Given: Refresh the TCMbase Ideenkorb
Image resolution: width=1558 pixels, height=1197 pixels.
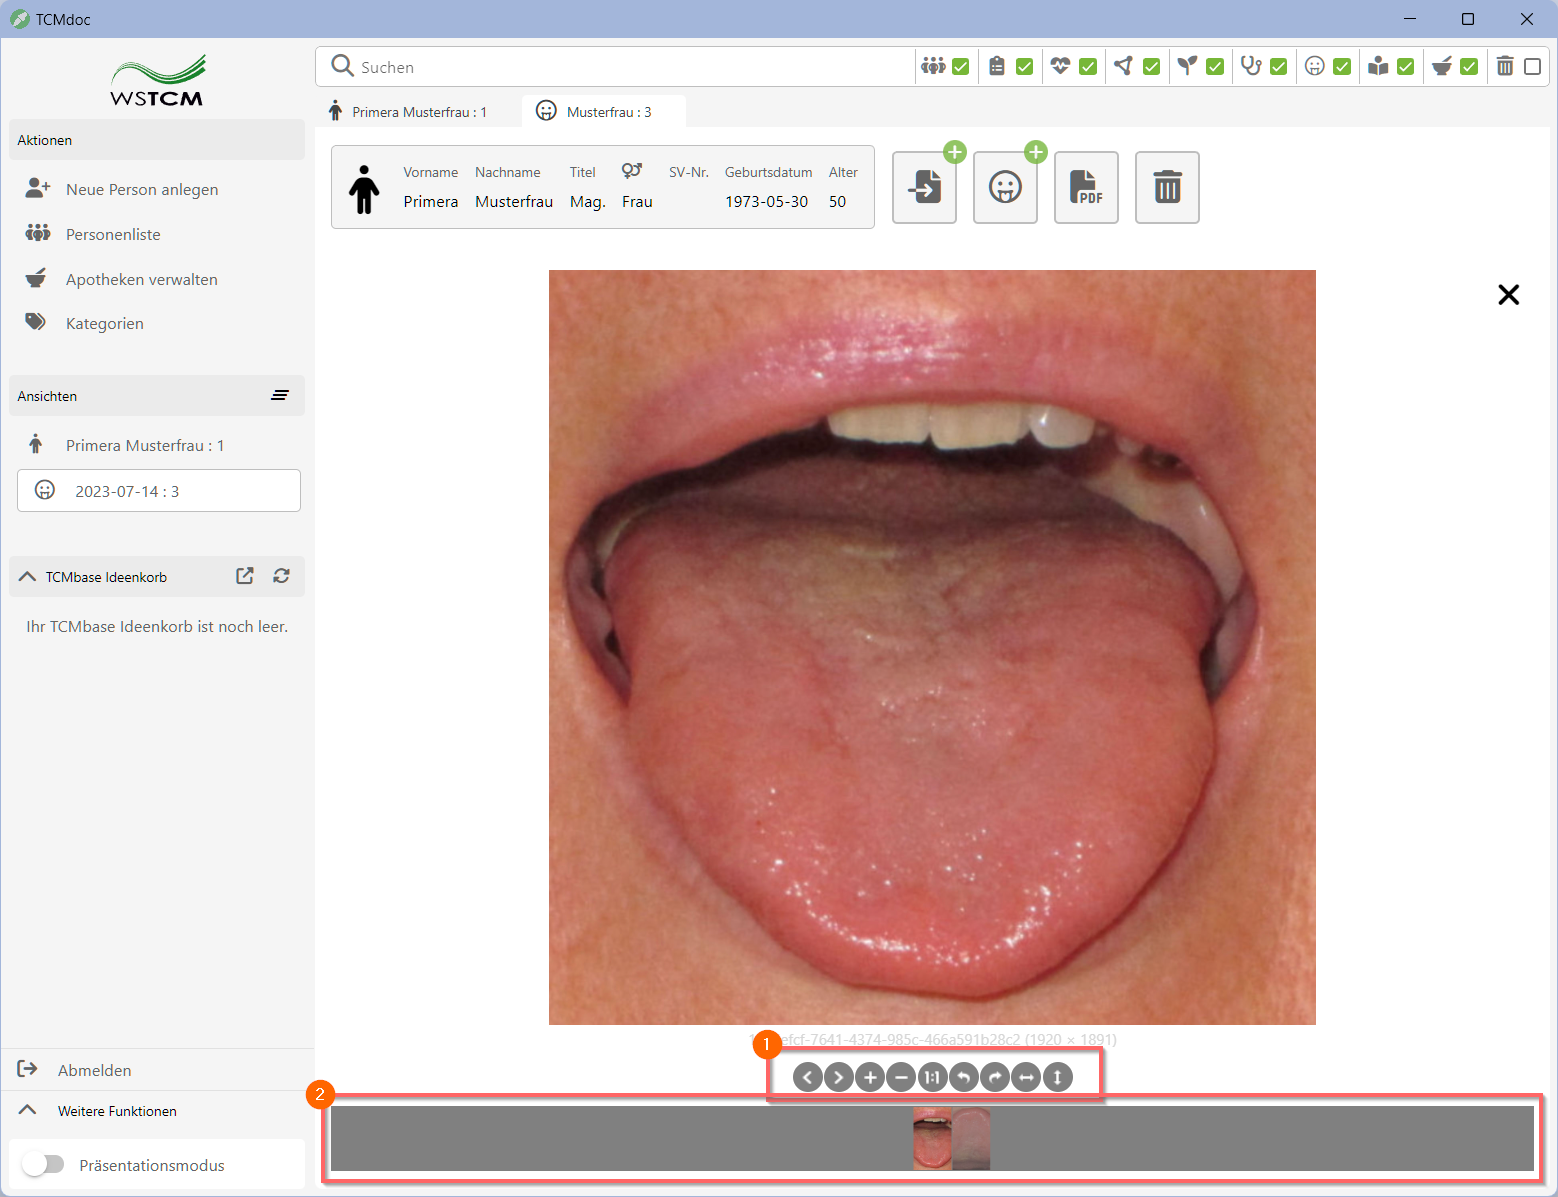Looking at the screenshot, I should [x=282, y=576].
